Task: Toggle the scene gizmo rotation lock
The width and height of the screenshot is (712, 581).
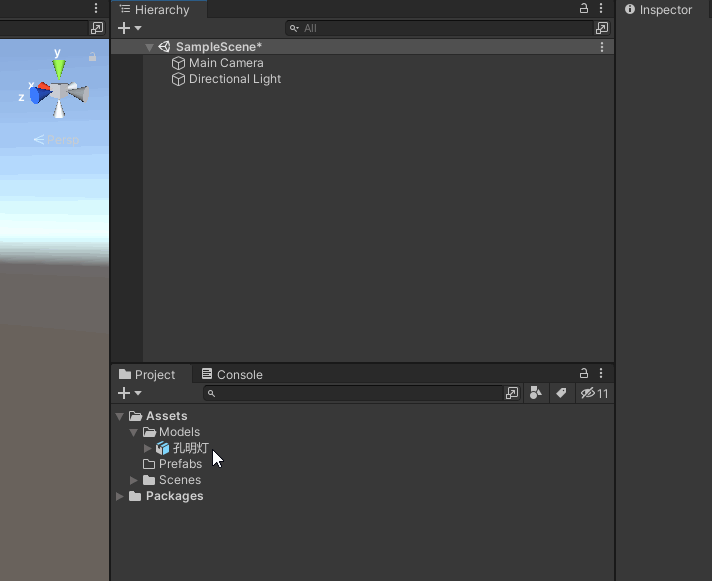Action: tap(92, 57)
